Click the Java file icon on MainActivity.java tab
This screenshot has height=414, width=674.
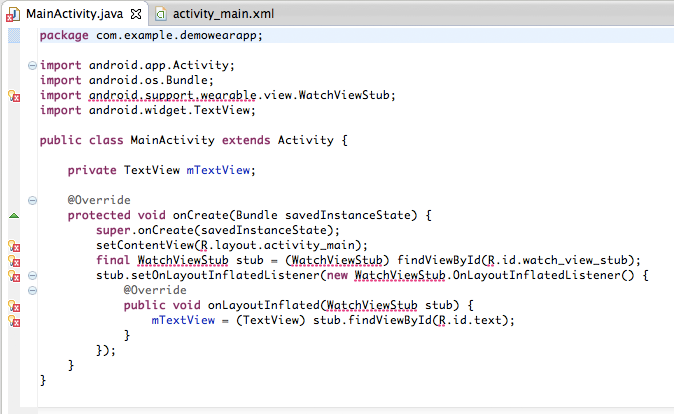pos(13,14)
